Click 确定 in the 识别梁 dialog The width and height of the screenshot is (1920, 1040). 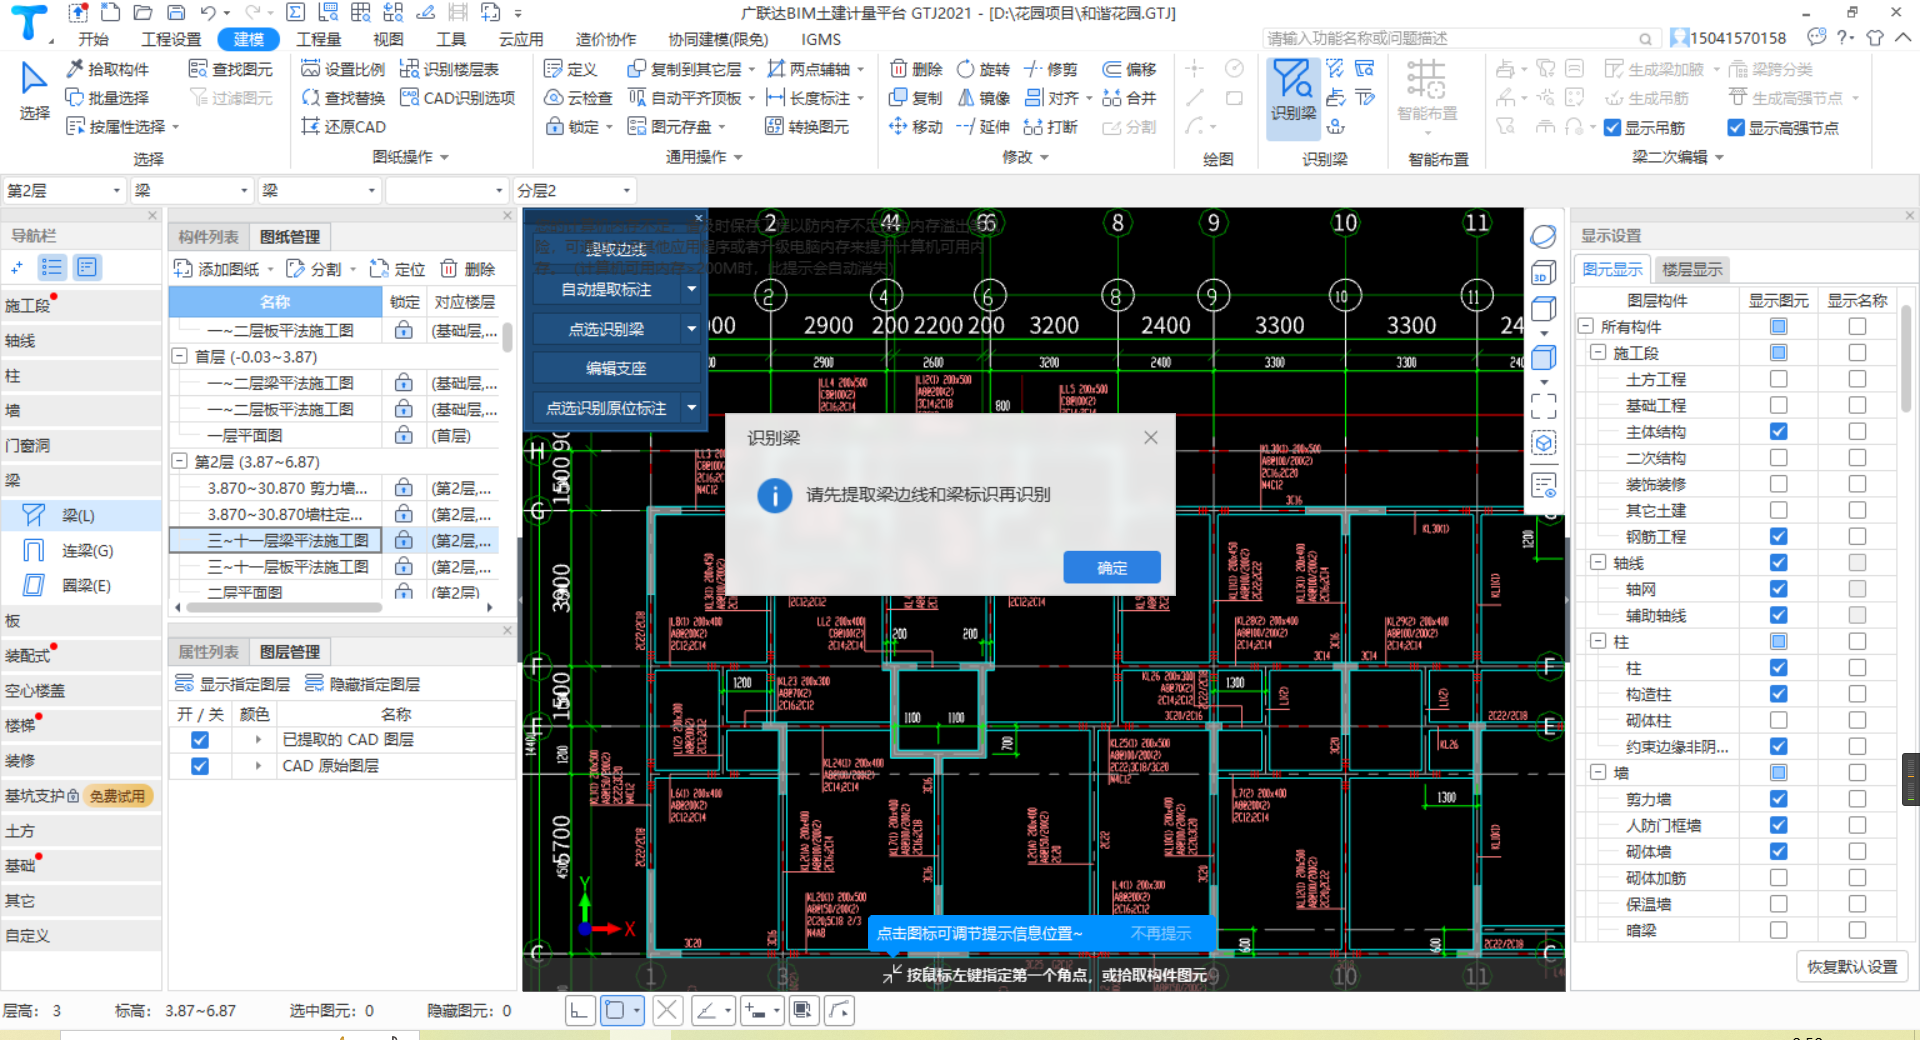click(1112, 567)
